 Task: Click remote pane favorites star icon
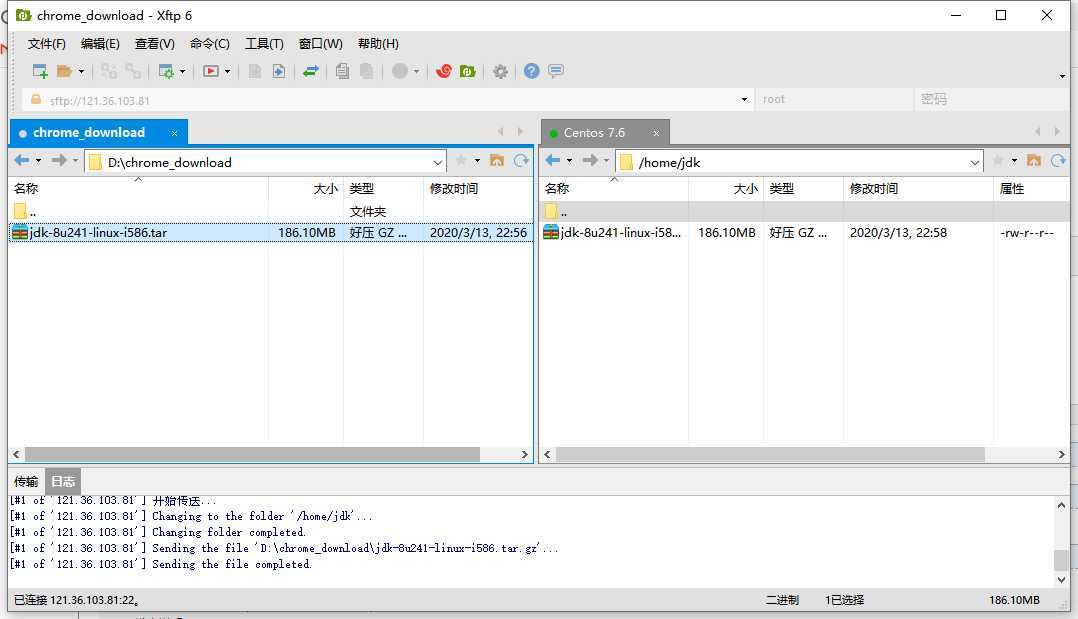pos(998,160)
